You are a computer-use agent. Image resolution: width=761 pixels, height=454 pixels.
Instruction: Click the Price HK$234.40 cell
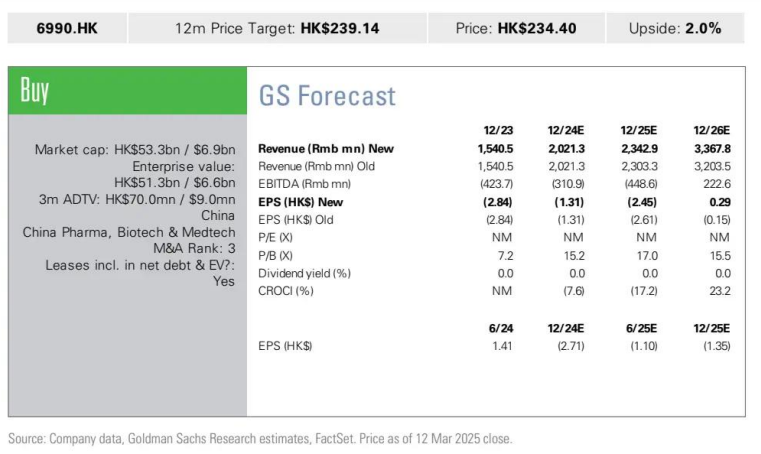(516, 28)
